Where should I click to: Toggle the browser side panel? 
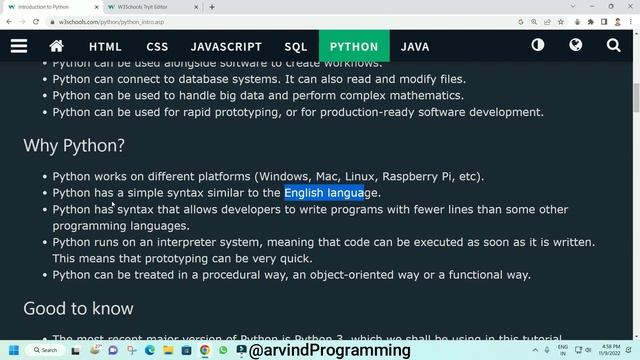tap(604, 22)
